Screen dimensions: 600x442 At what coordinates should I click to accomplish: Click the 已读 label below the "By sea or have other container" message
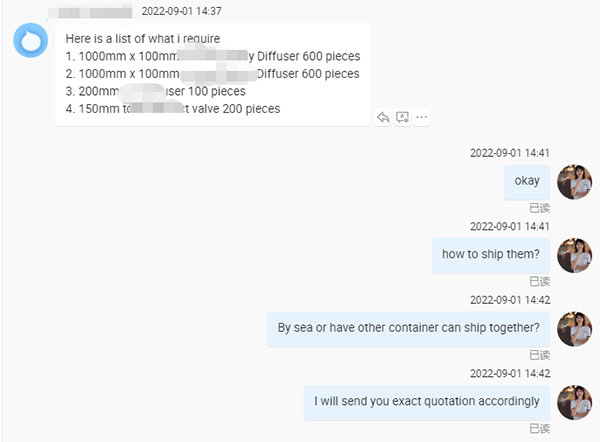tap(540, 355)
